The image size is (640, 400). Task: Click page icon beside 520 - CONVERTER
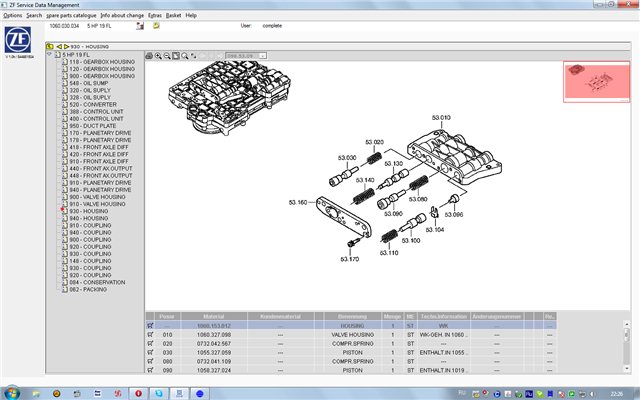pyautogui.click(x=65, y=104)
